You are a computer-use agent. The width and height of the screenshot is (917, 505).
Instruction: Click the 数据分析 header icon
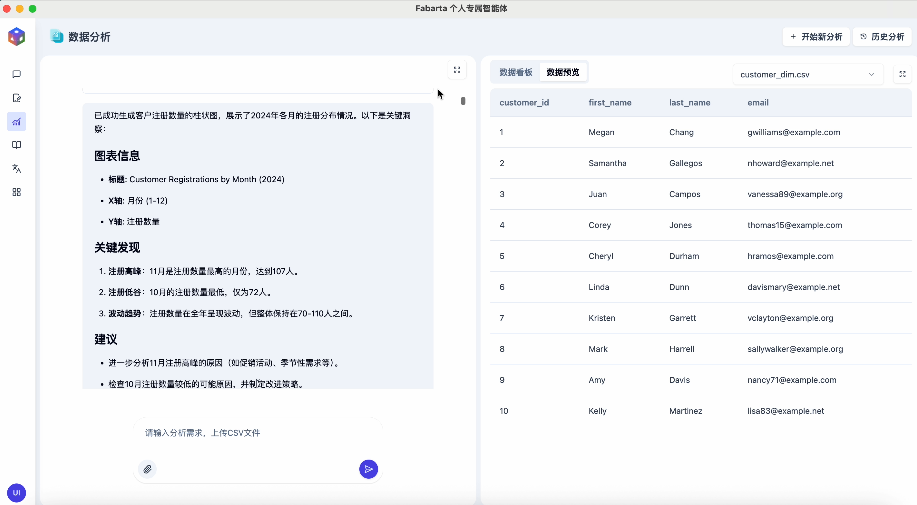57,36
